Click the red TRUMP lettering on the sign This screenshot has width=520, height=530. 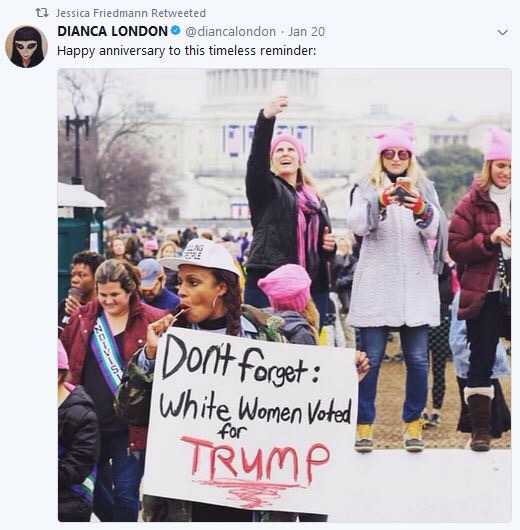255,459
